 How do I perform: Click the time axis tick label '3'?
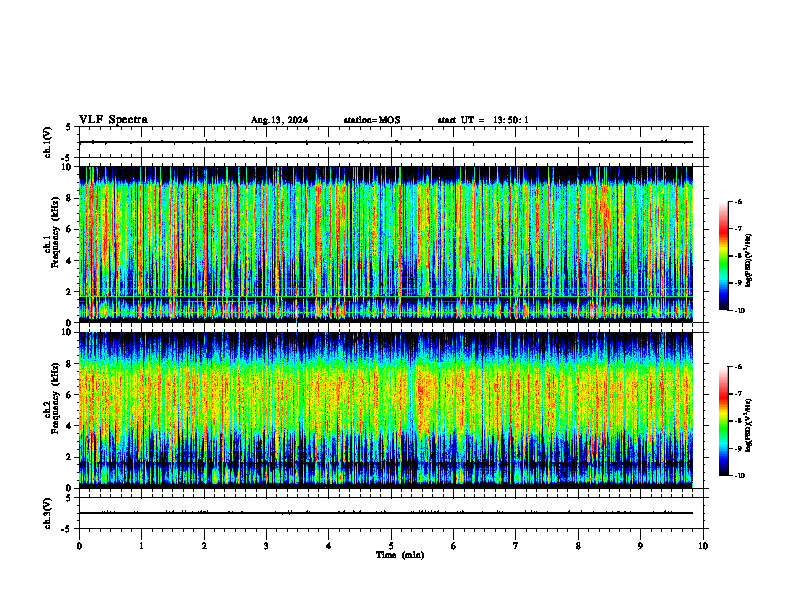[266, 546]
